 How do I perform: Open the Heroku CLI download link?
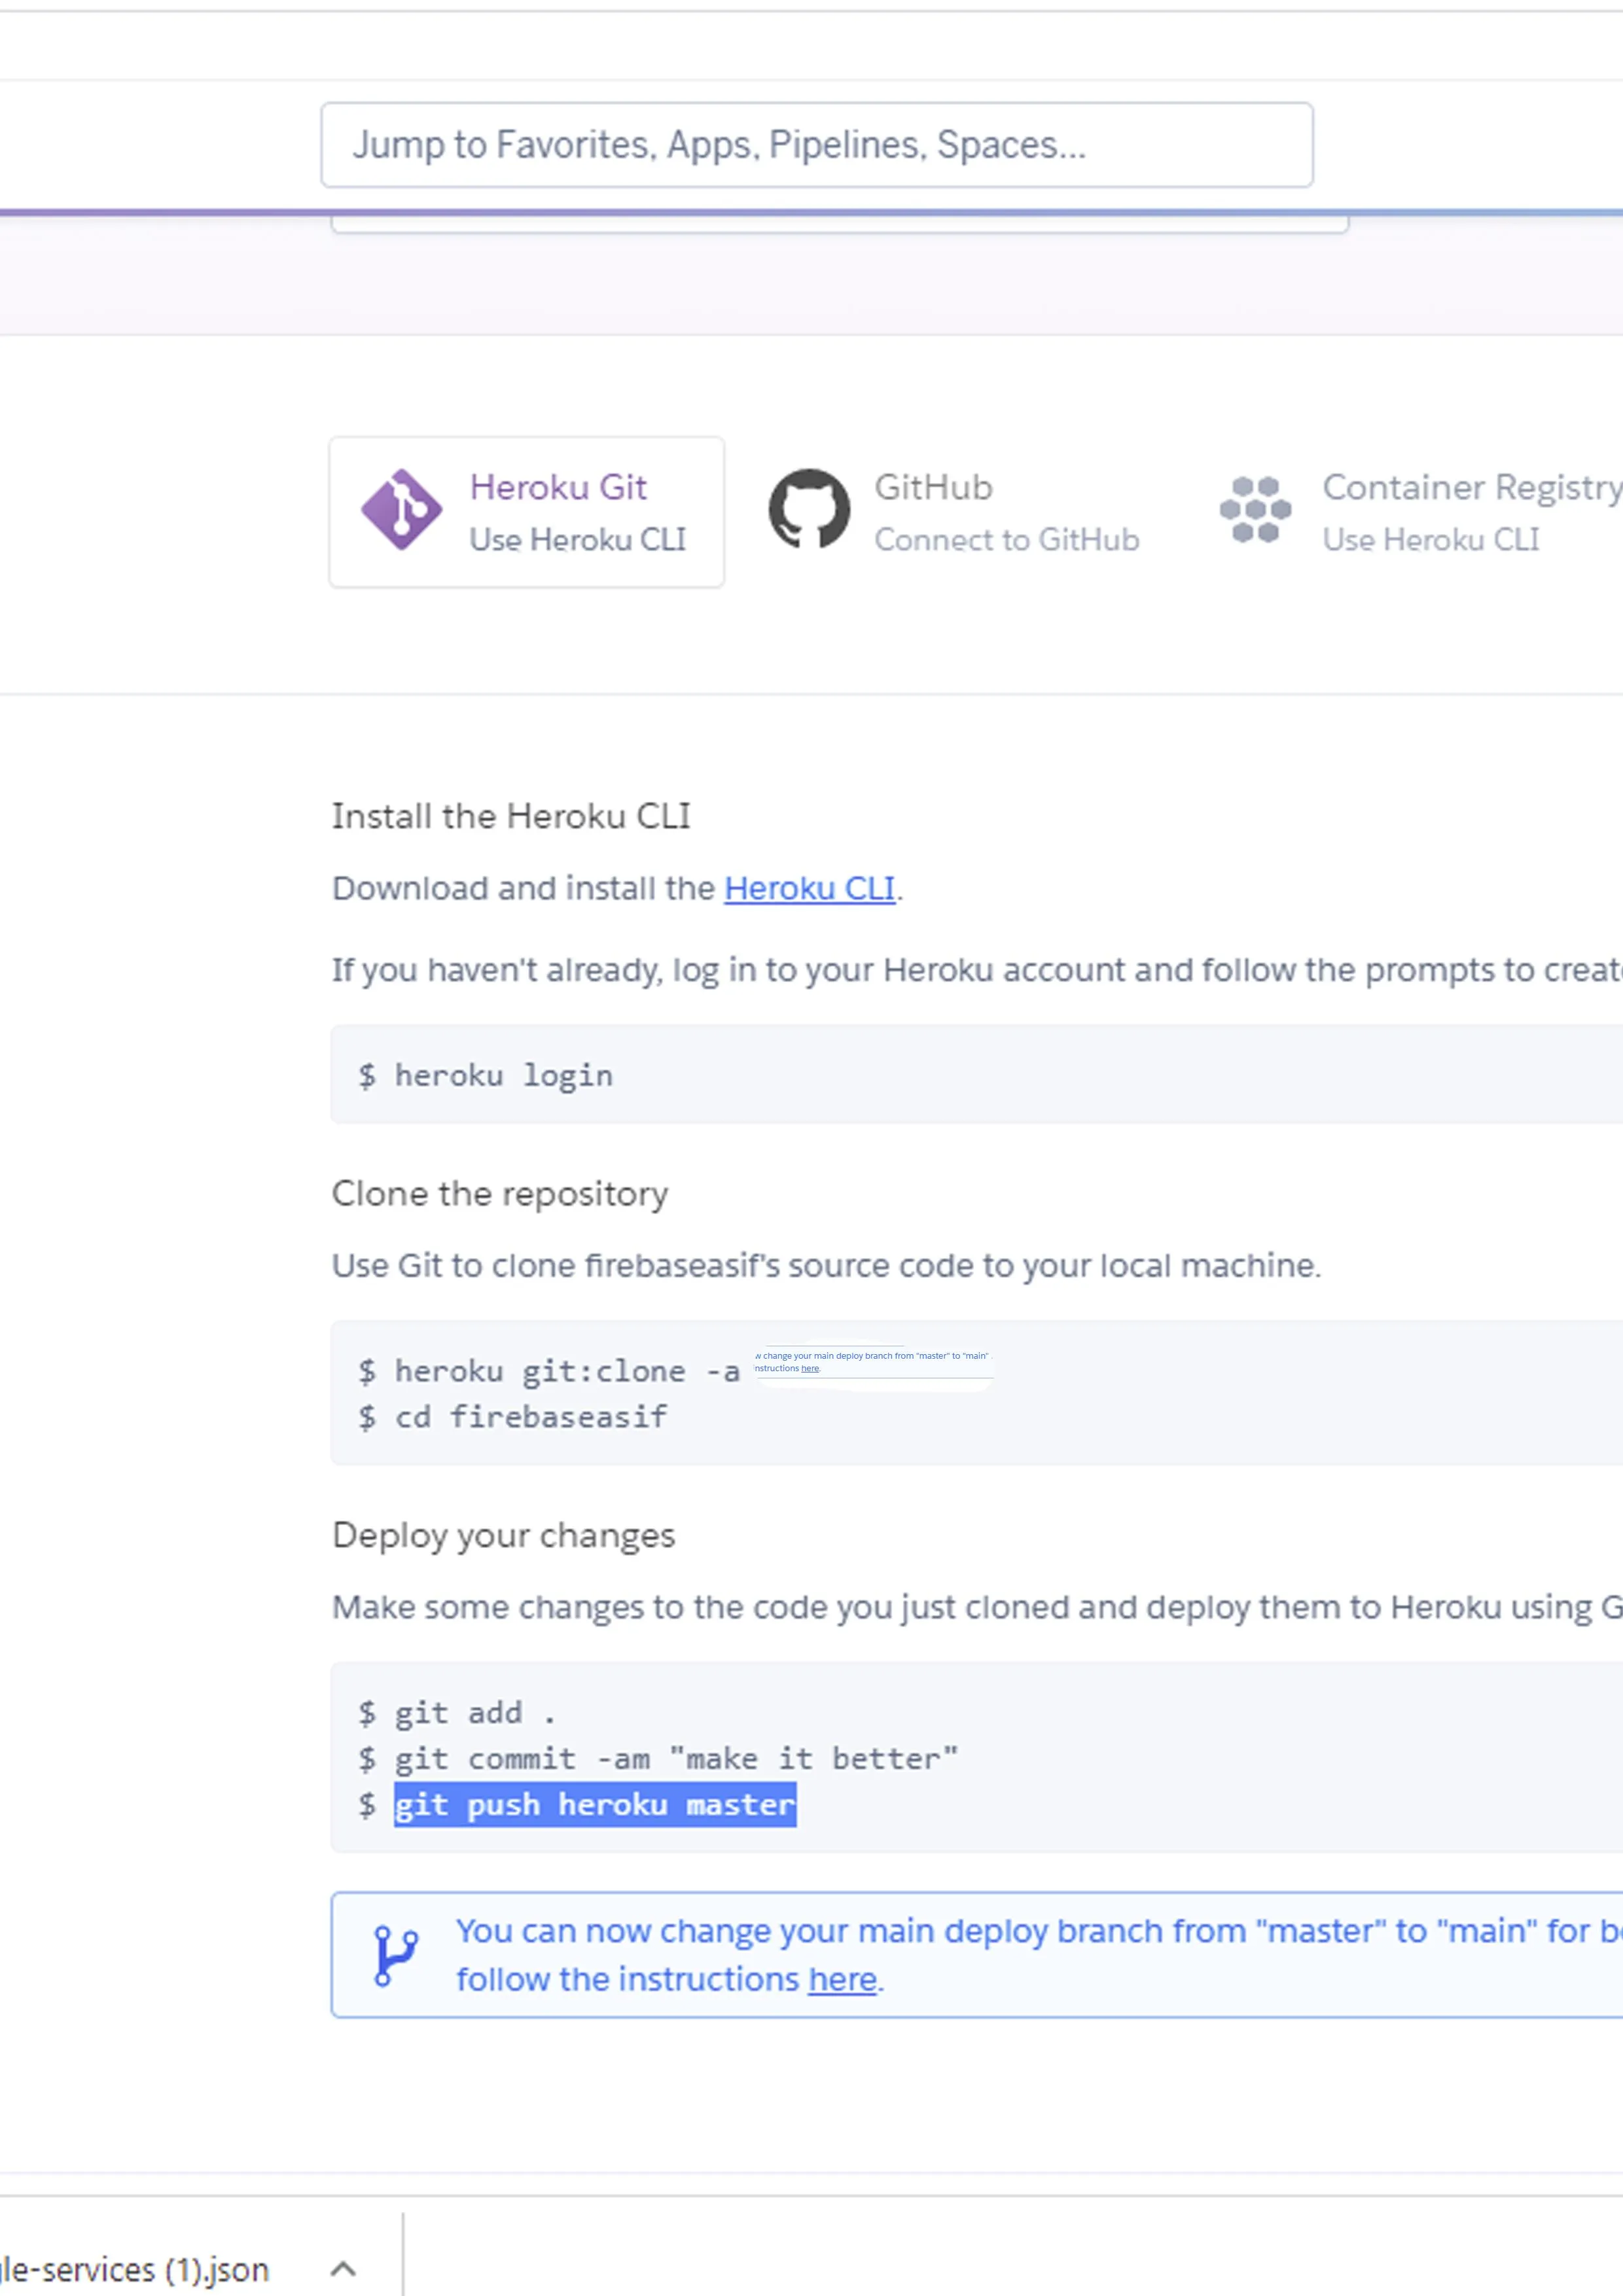click(809, 888)
